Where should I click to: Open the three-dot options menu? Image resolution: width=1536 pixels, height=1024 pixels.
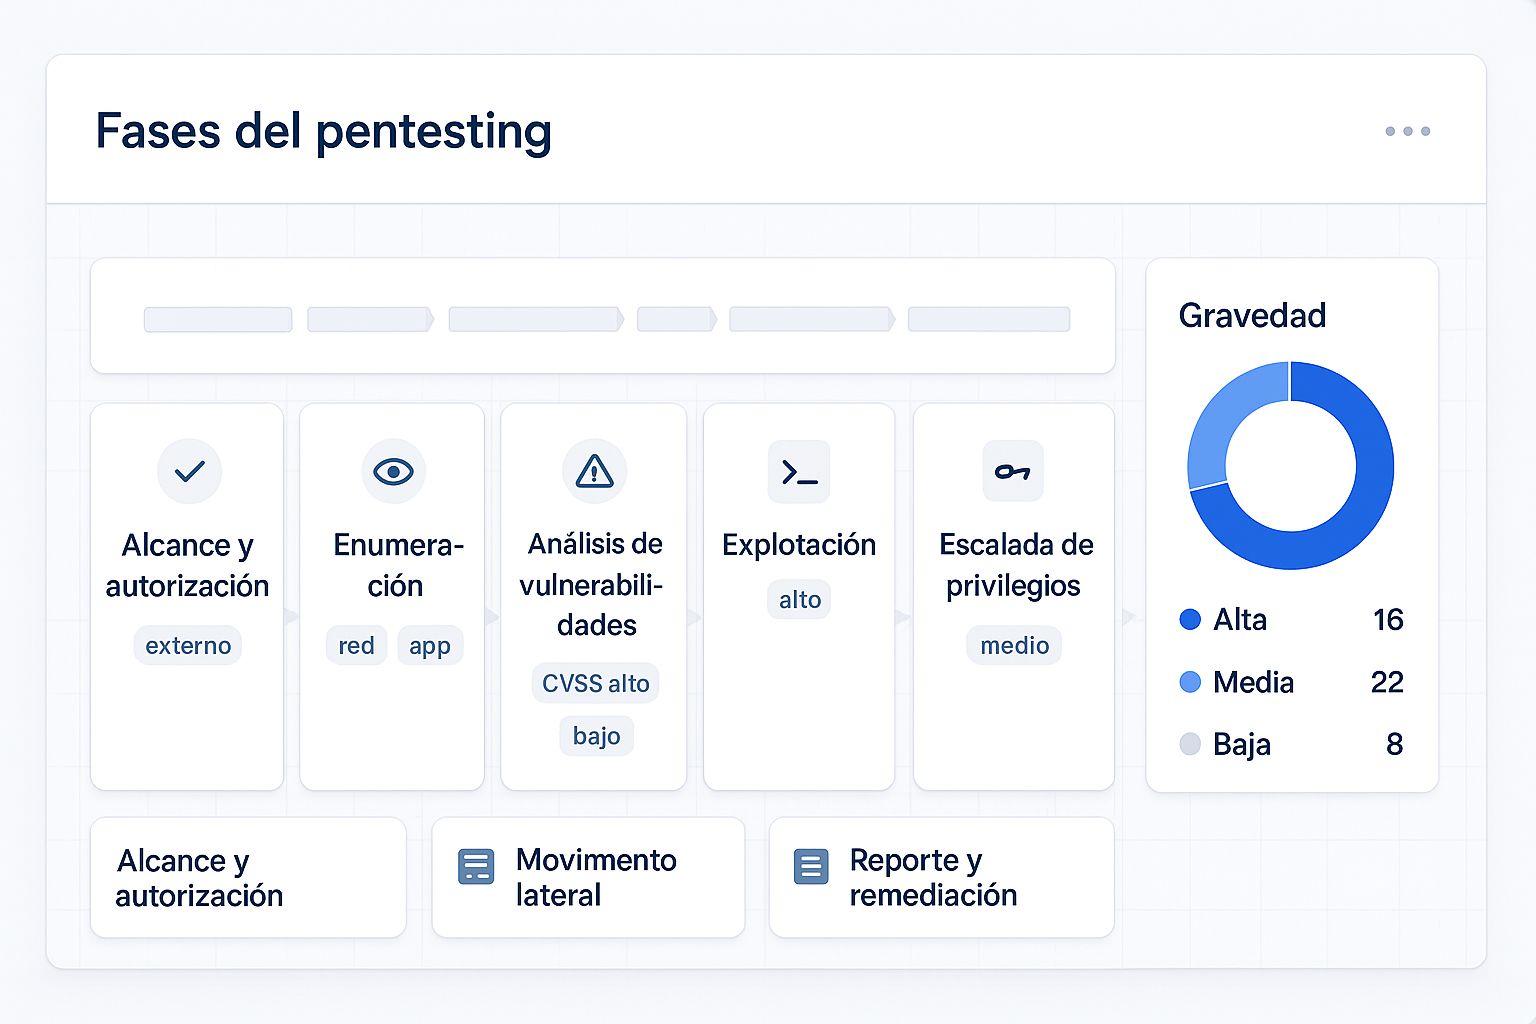(x=1408, y=130)
